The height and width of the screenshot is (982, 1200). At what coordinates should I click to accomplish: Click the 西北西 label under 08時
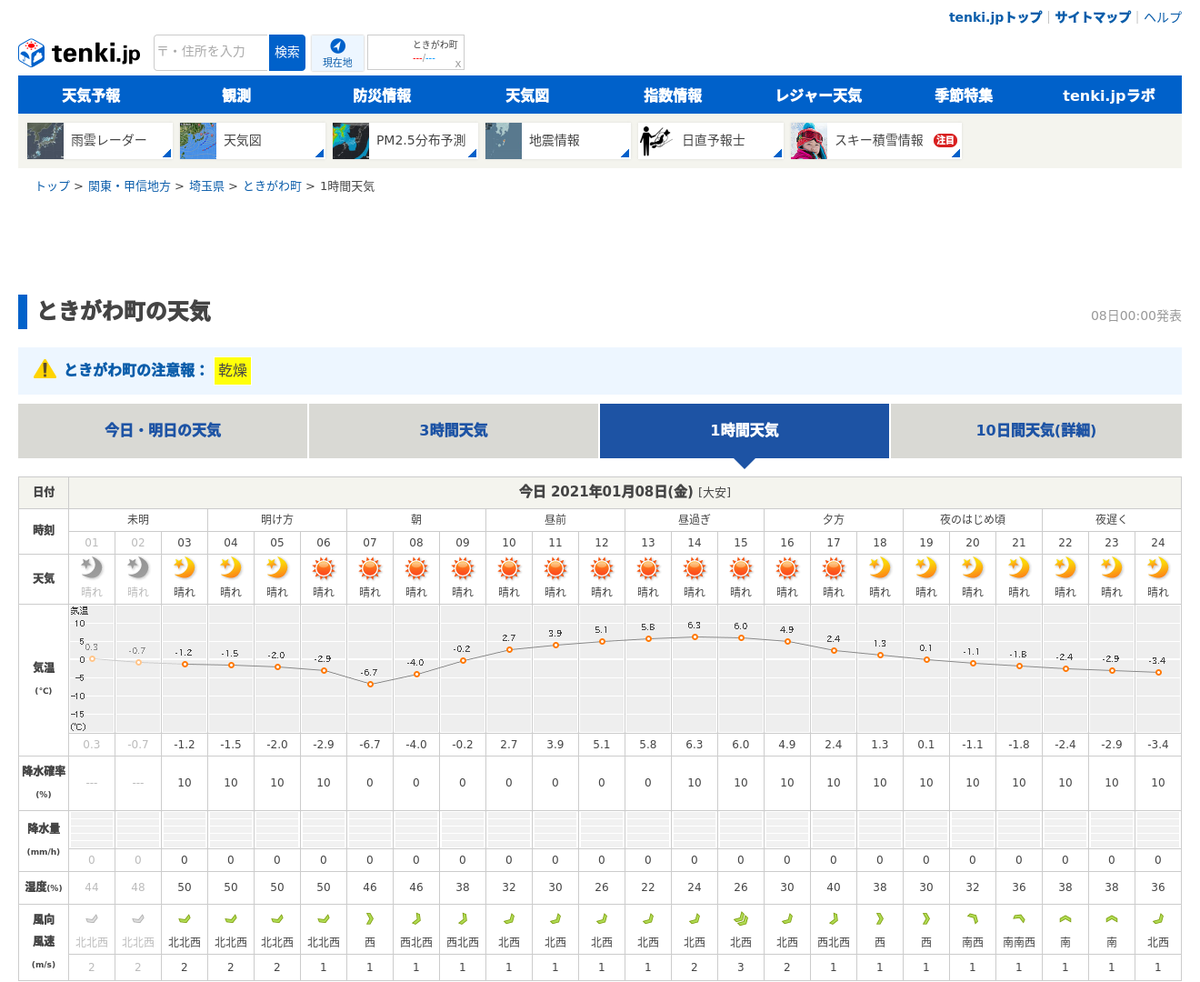416,942
